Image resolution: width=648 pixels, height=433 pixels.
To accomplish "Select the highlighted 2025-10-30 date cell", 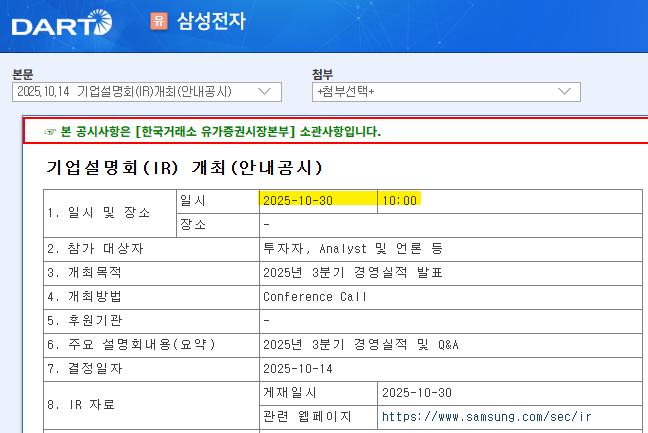I will click(x=298, y=200).
